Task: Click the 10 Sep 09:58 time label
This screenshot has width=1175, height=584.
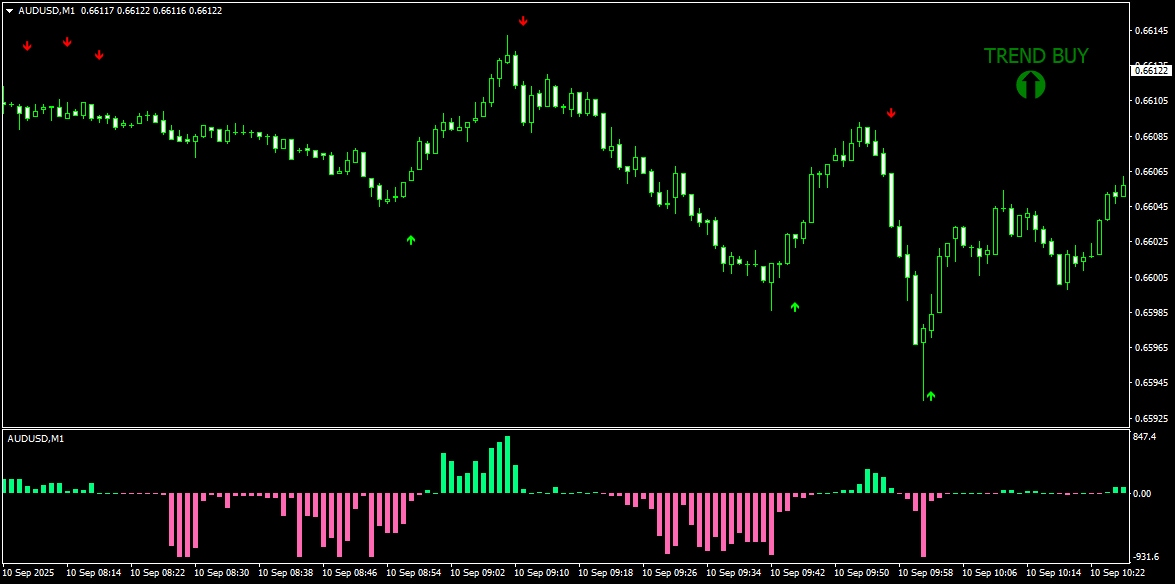Action: coord(925,573)
